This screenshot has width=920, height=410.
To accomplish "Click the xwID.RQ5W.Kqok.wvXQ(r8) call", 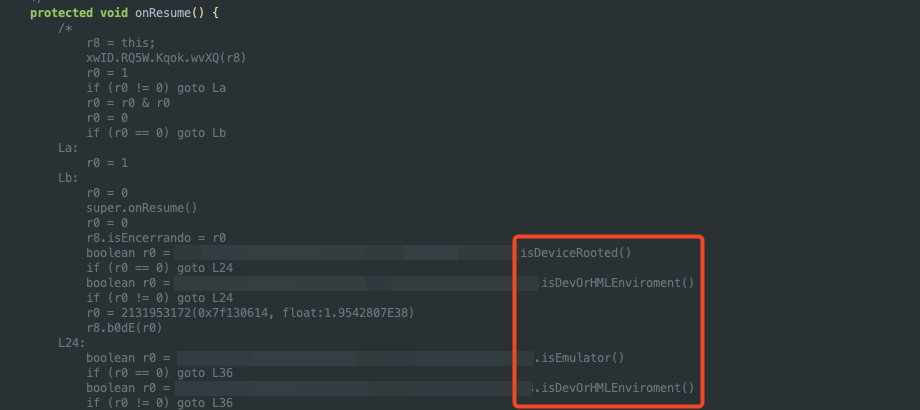I will [x=166, y=57].
